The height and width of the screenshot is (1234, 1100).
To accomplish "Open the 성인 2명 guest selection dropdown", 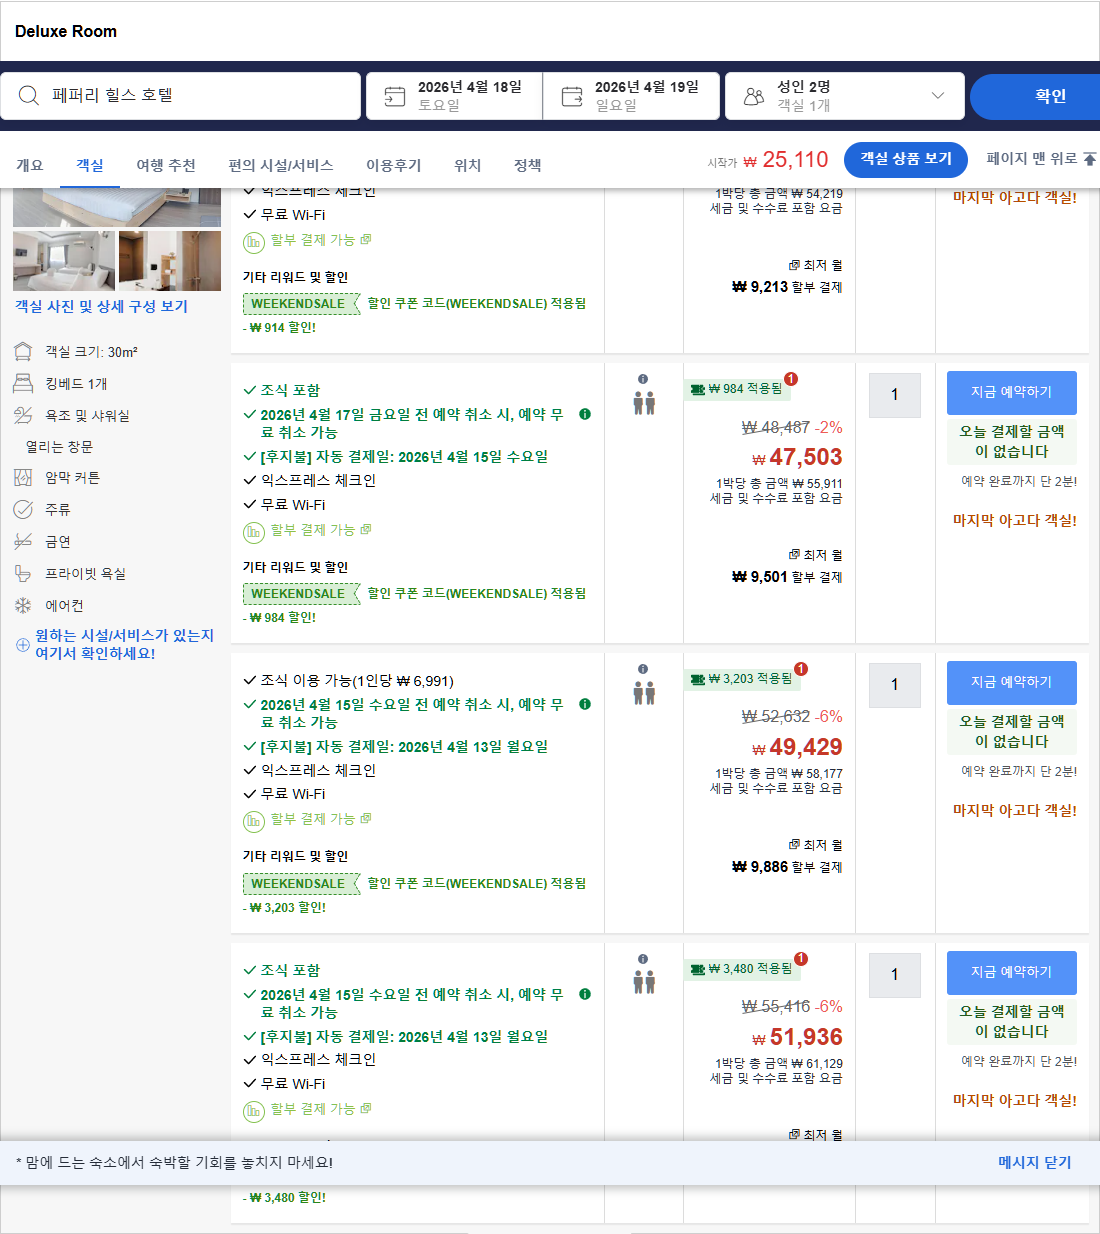I will coord(938,95).
